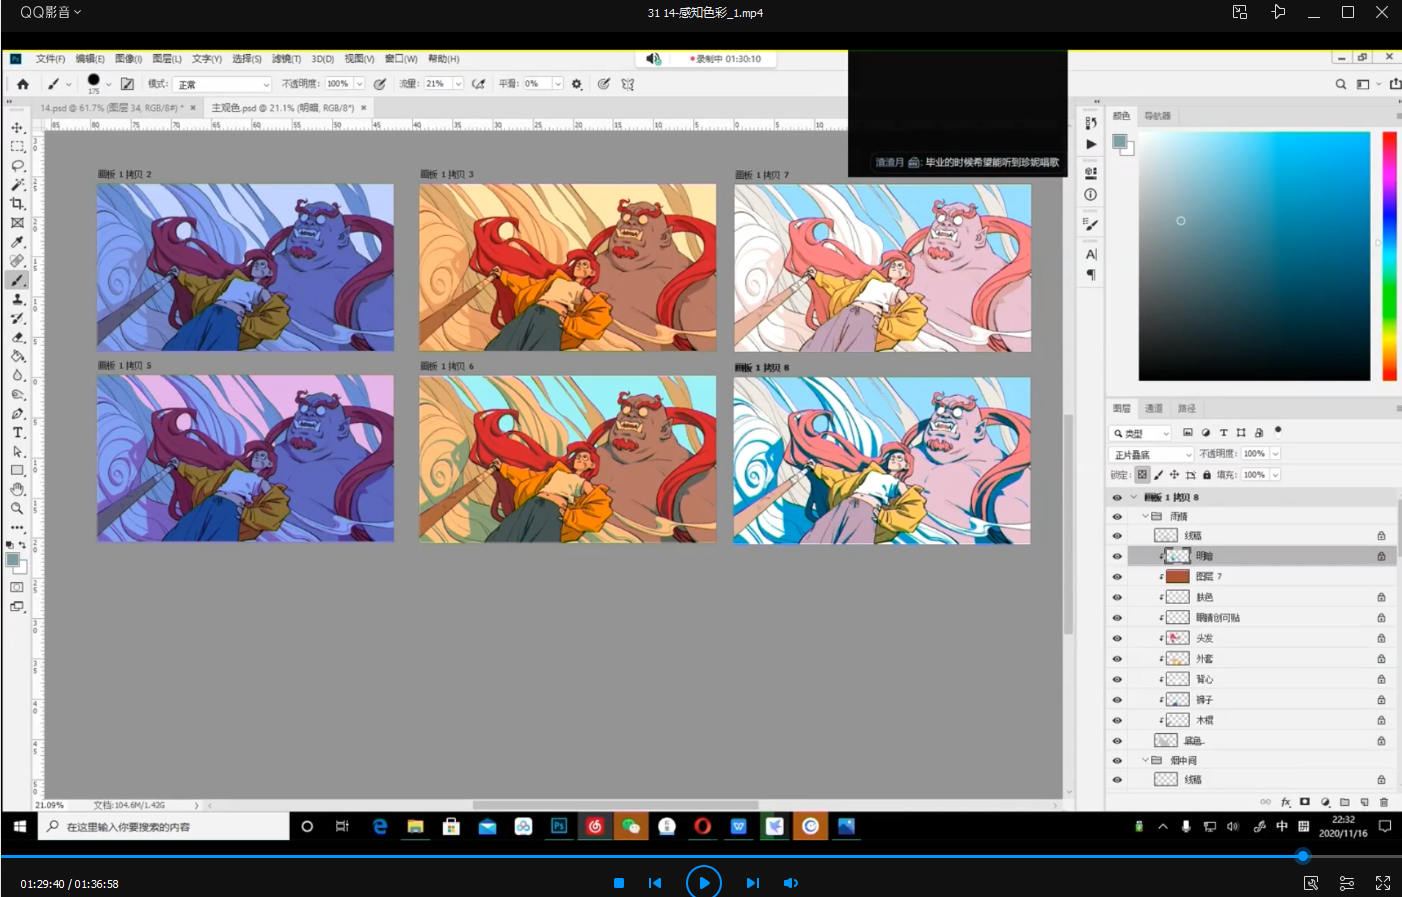Viewport: 1402px width, 897px height.
Task: Select the Lasso tool in the toolbar
Action: [17, 166]
